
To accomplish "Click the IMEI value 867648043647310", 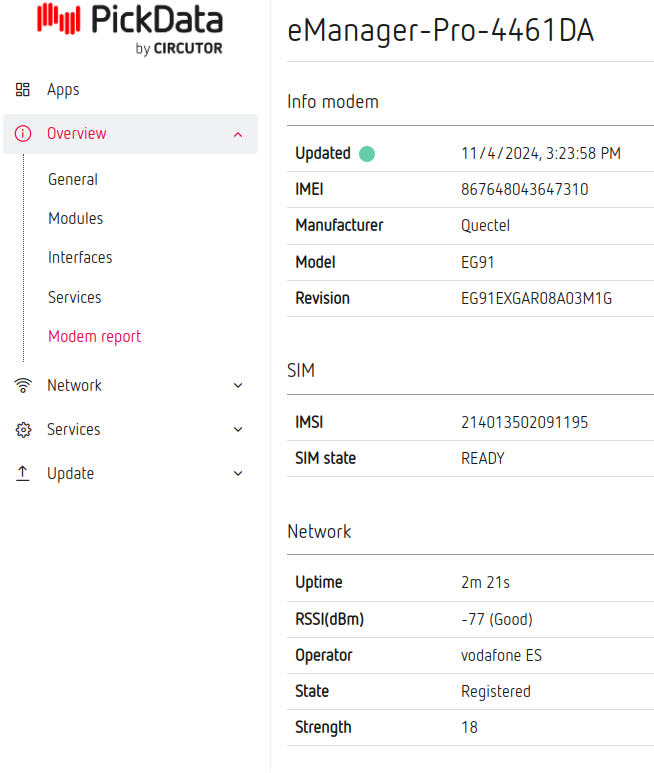I will pos(524,189).
